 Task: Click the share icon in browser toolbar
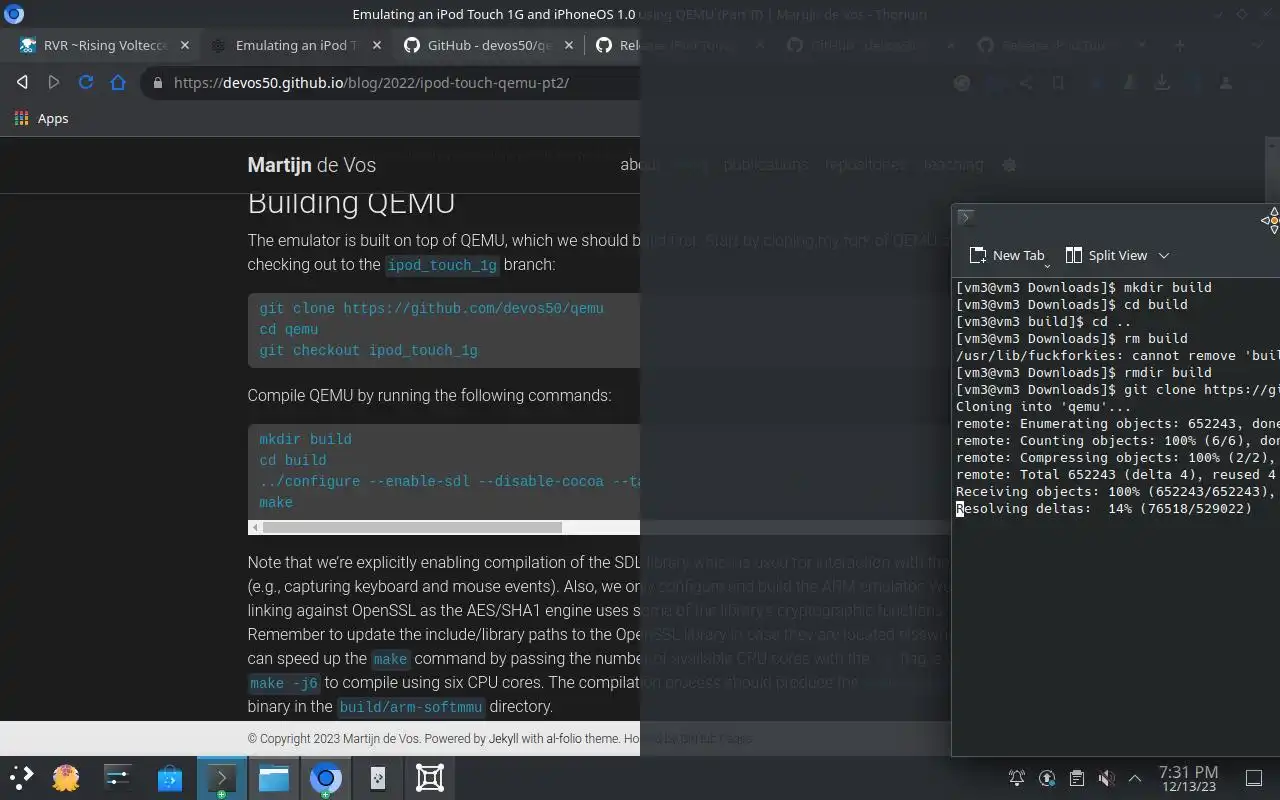[x=1026, y=83]
